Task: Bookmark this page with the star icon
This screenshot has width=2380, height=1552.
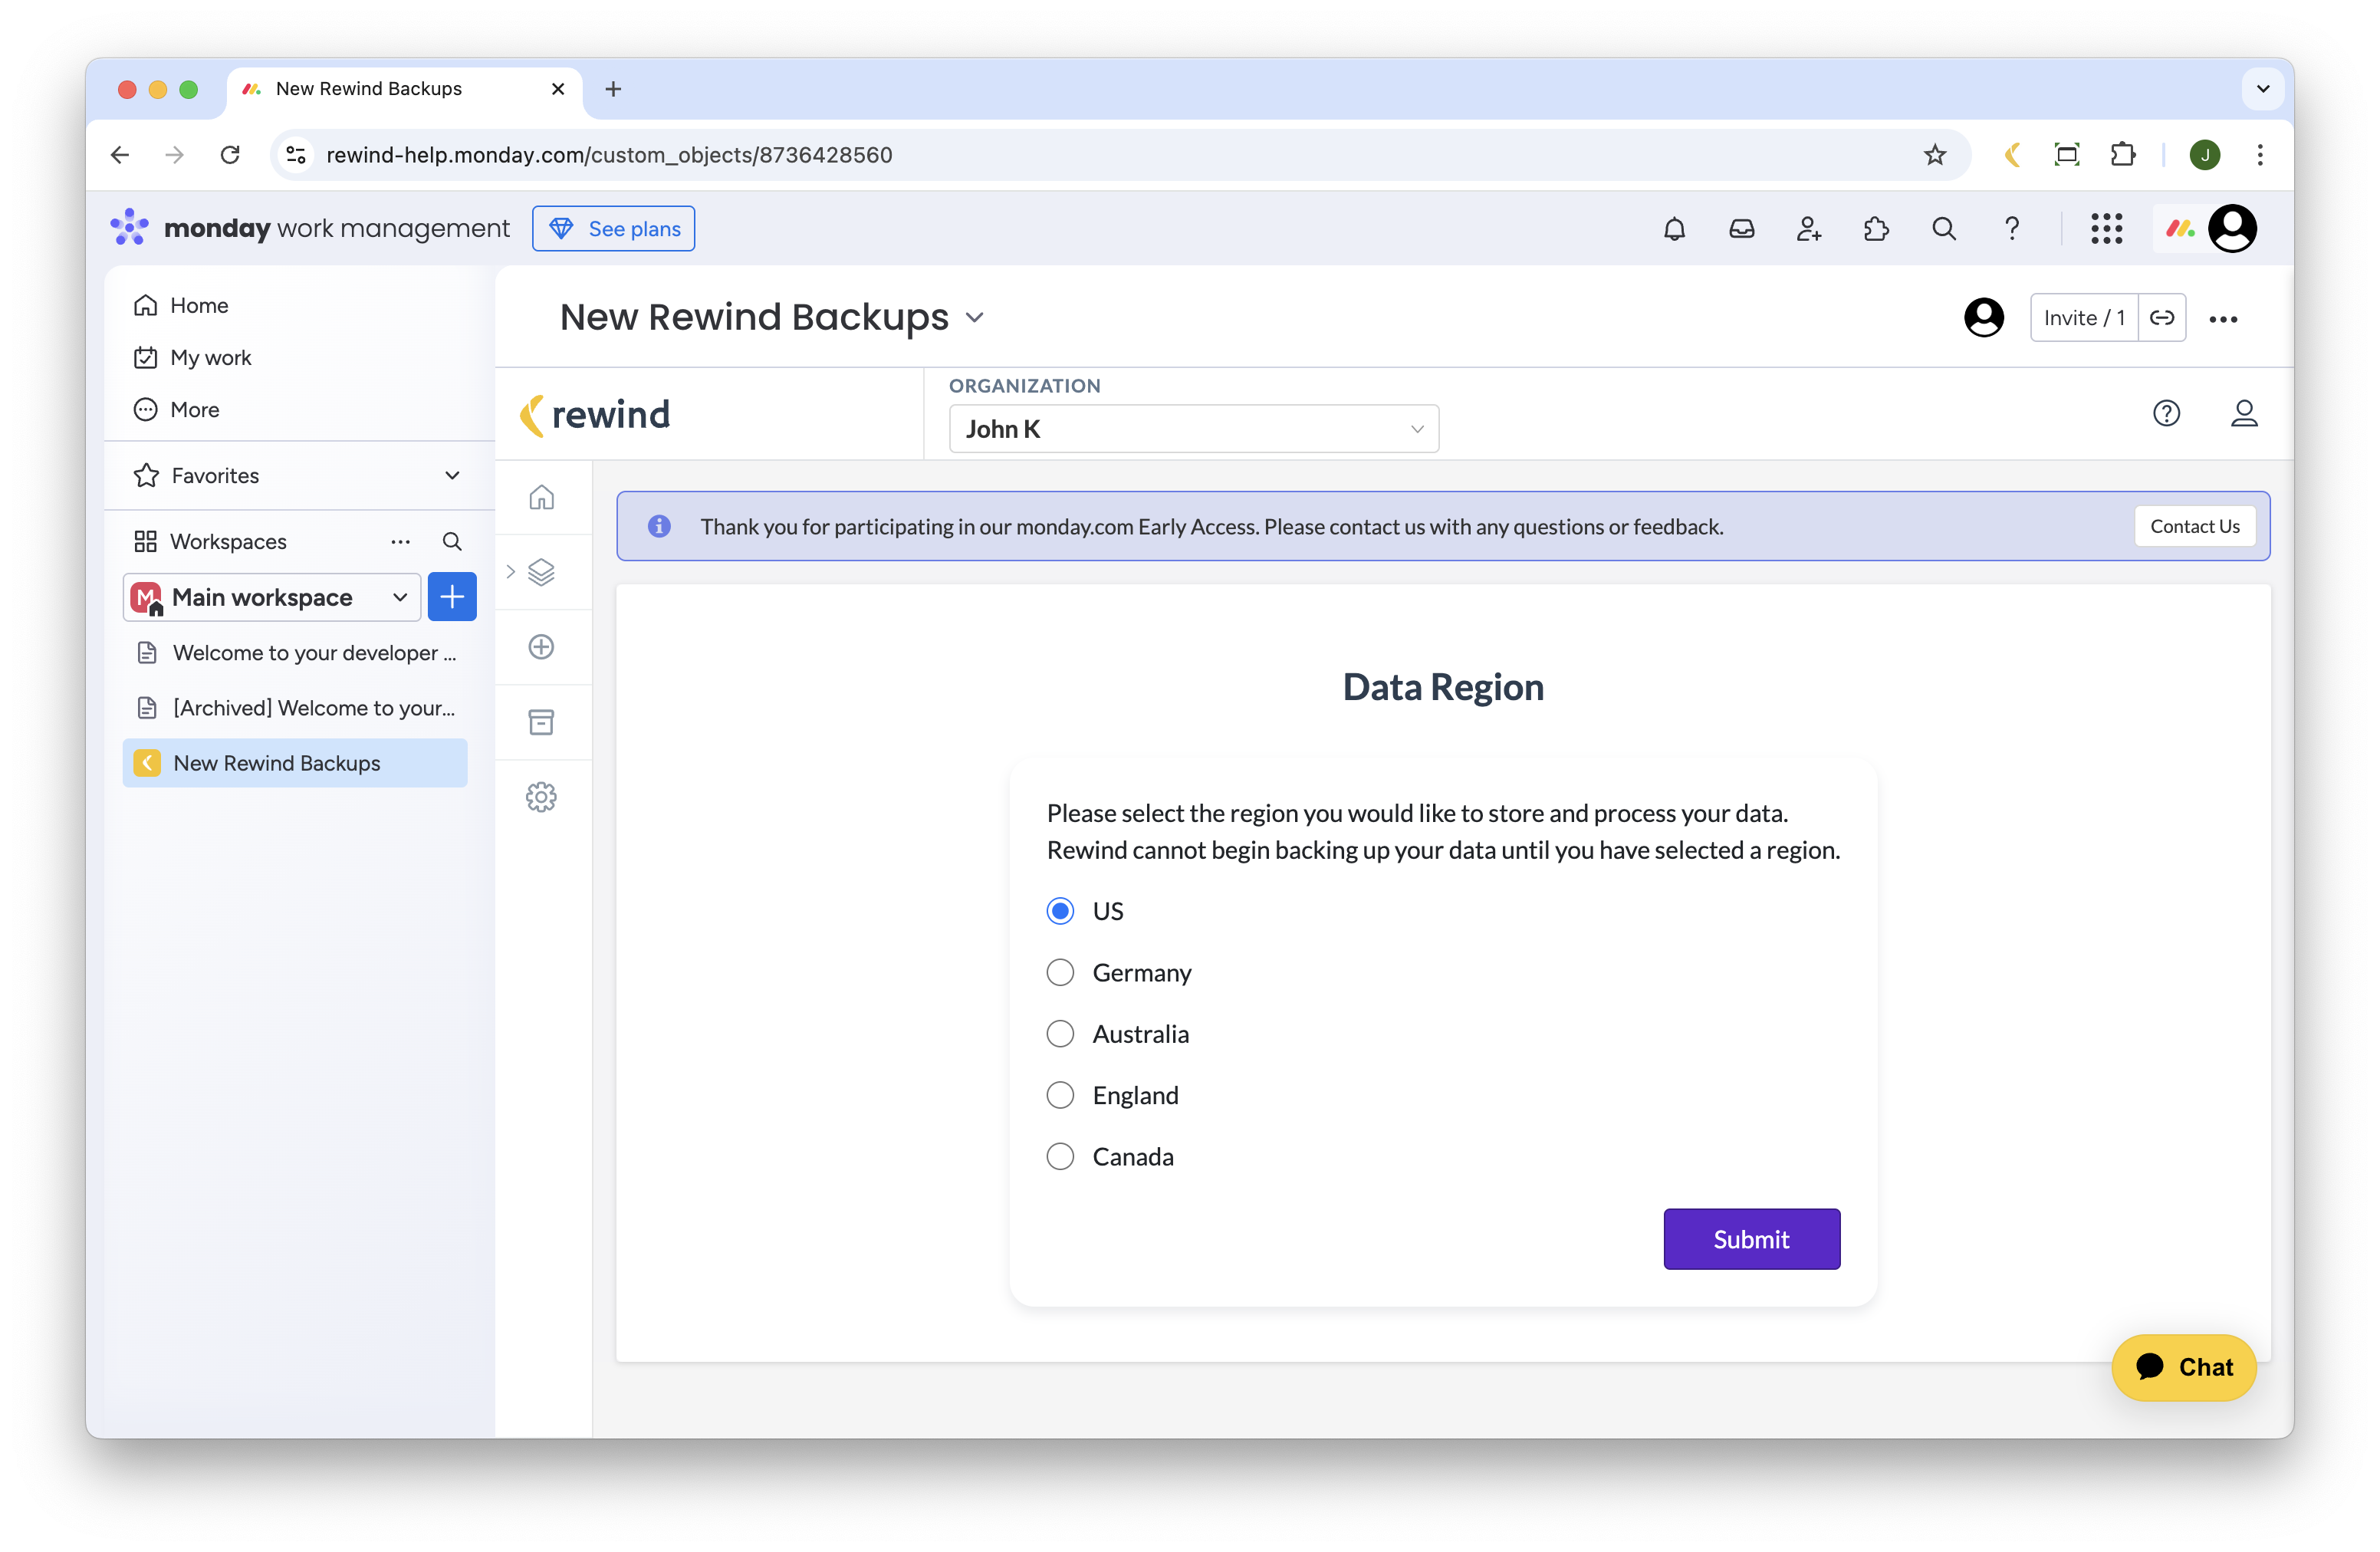Action: tap(1935, 155)
